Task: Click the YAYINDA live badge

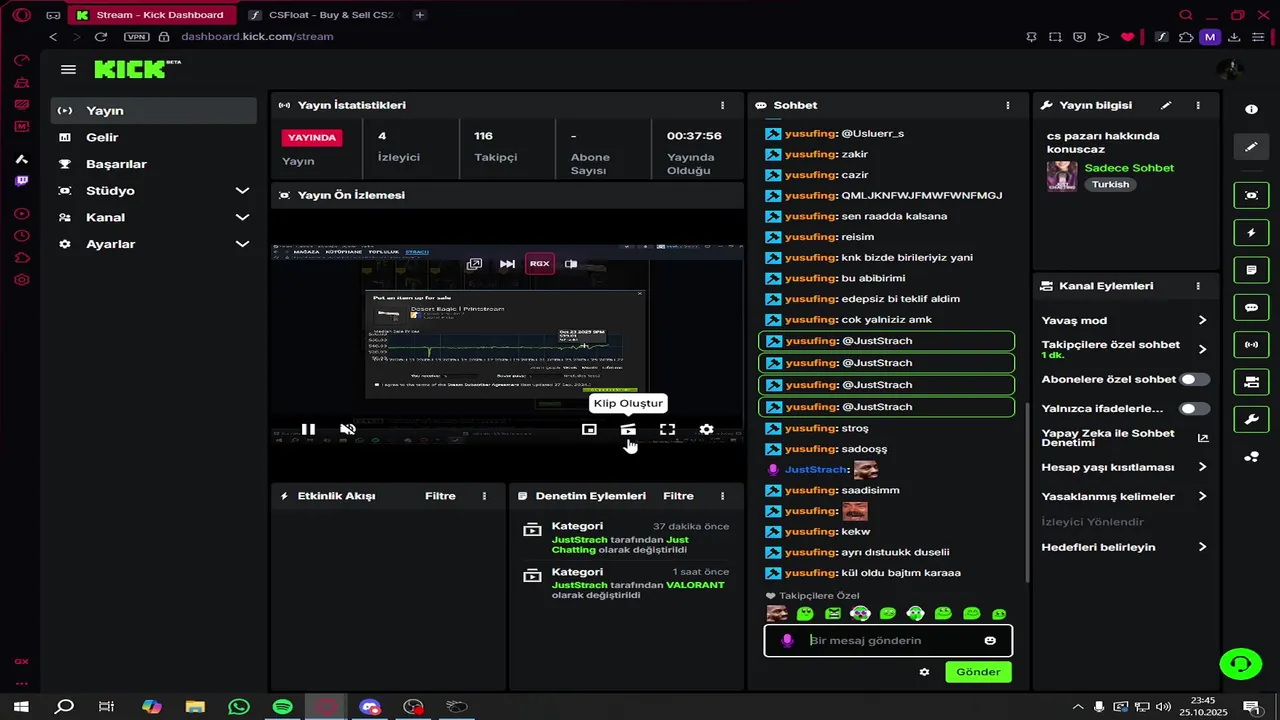Action: point(312,137)
